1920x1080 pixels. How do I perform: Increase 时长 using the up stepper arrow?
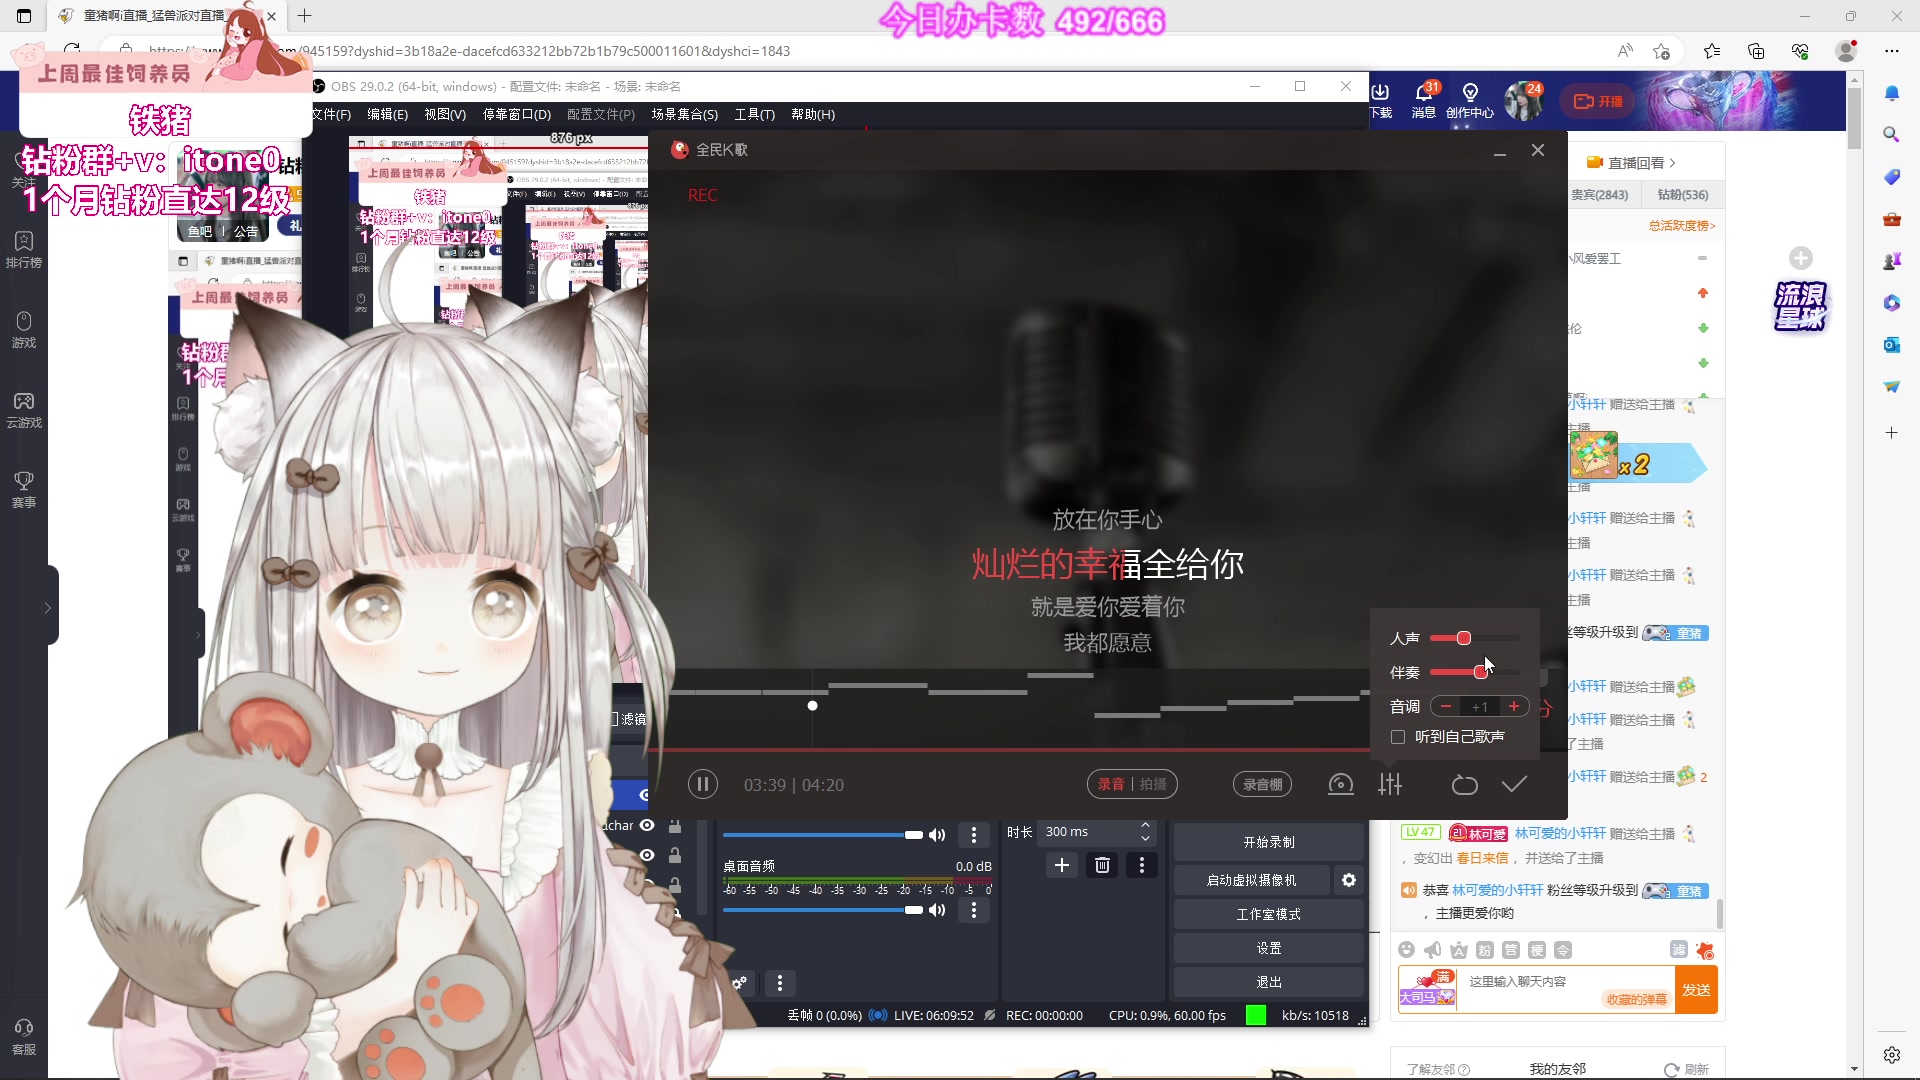(1144, 824)
